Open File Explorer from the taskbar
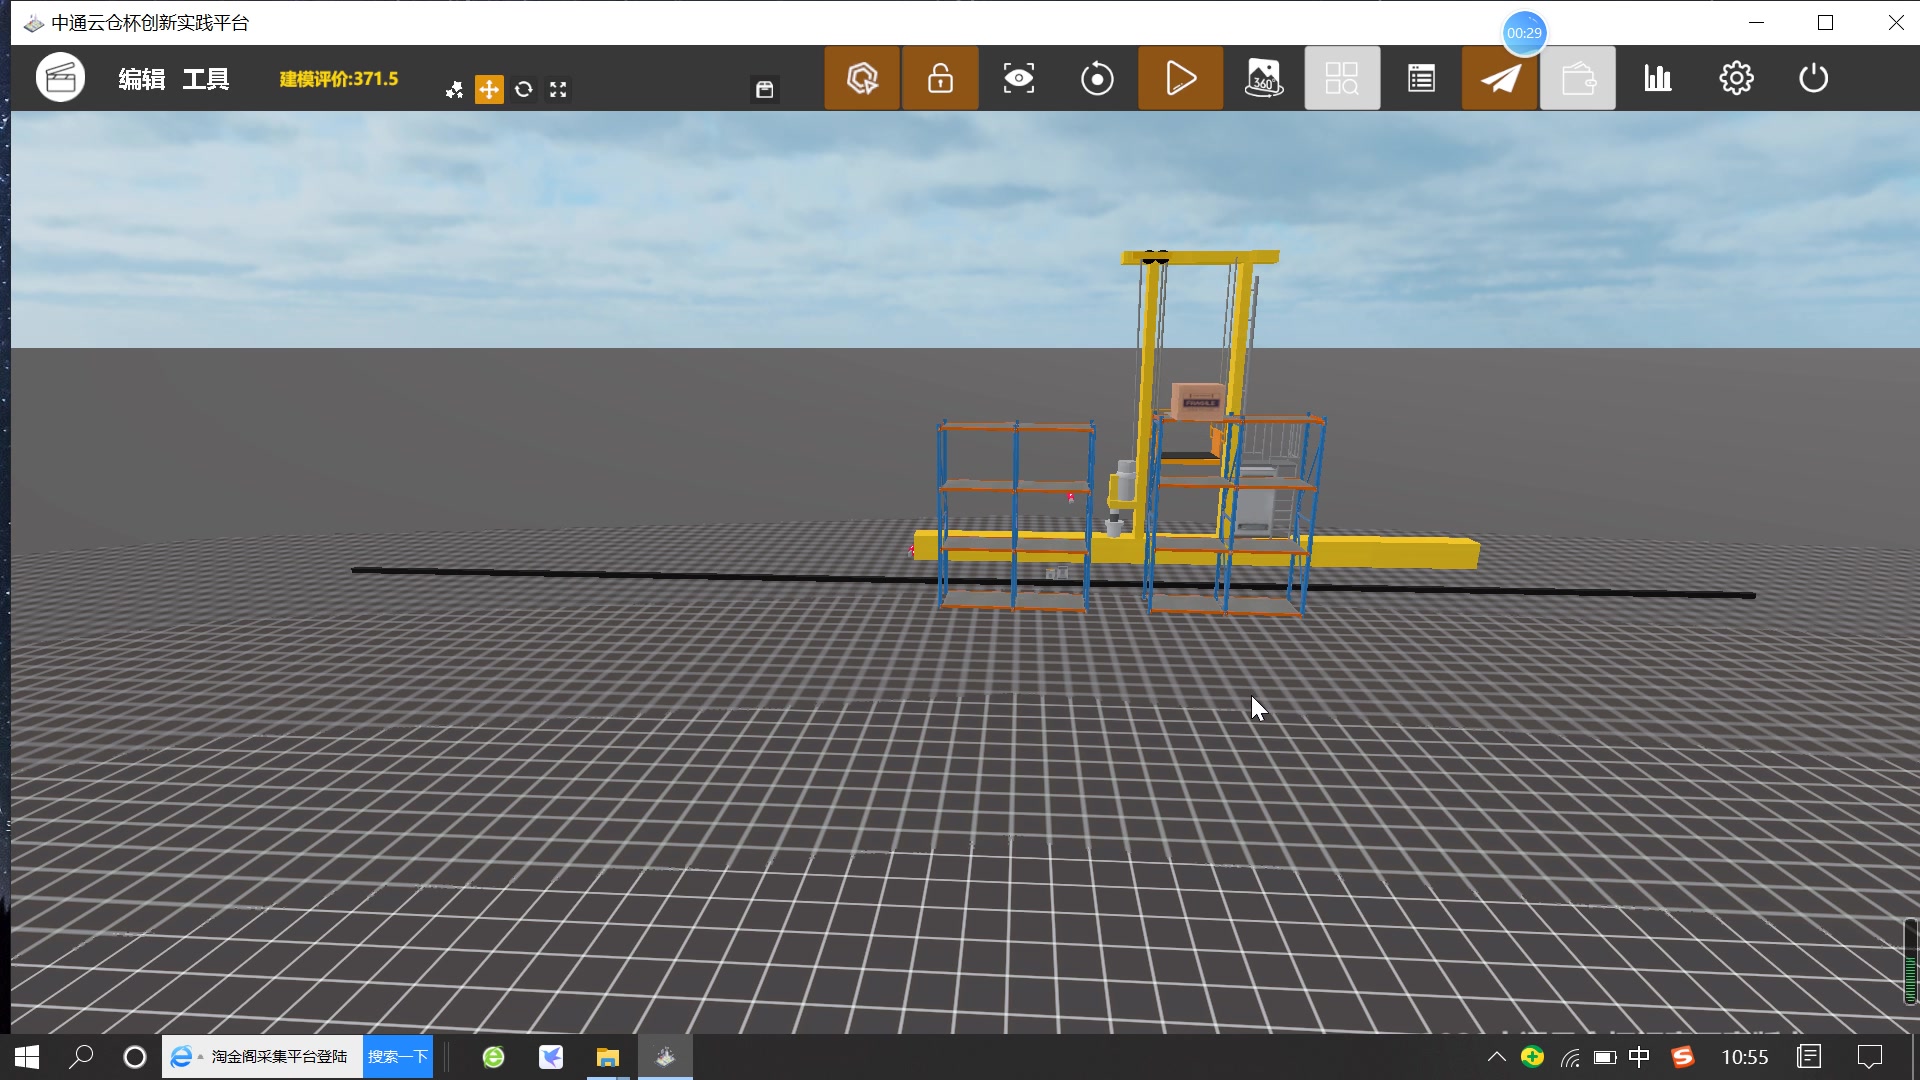The width and height of the screenshot is (1920, 1080). point(607,1057)
